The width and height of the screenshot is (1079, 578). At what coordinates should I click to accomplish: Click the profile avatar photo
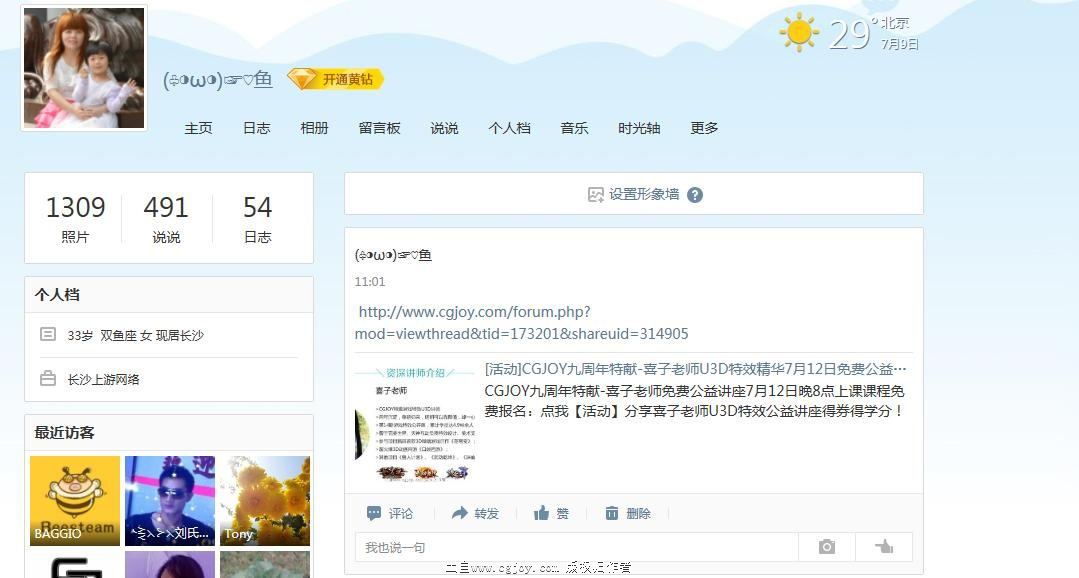pos(84,68)
